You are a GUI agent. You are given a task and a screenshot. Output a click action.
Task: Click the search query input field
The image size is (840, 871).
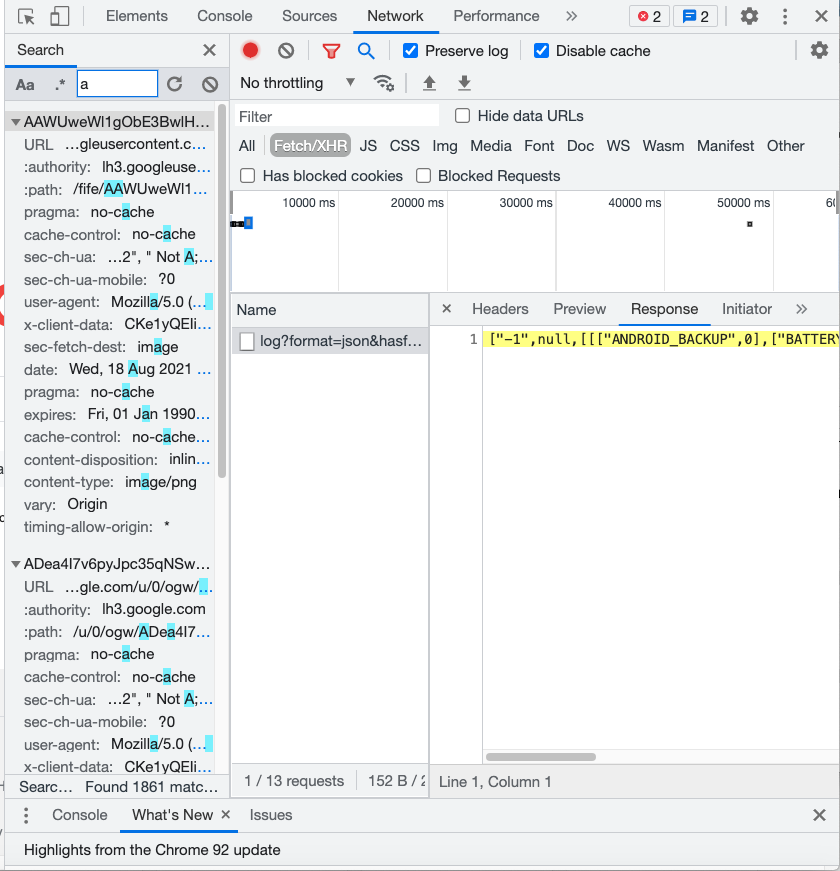tap(117, 84)
